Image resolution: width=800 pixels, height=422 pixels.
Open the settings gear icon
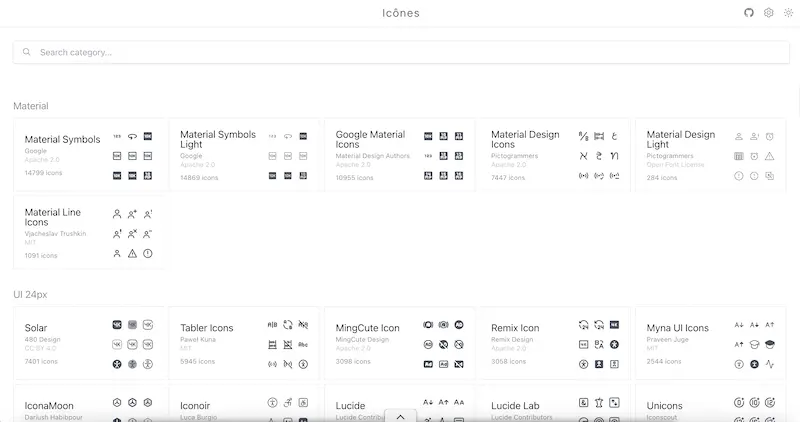(768, 13)
